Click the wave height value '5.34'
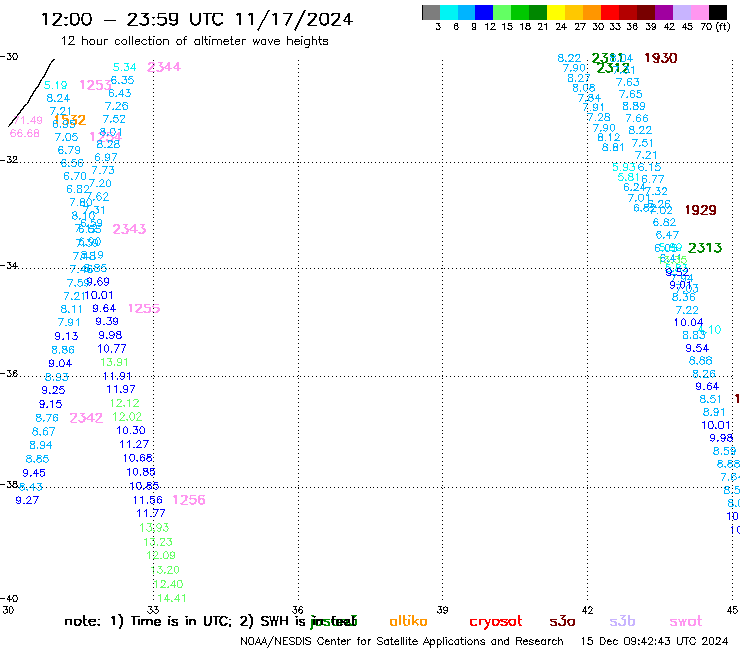This screenshot has height=650, width=740. pyautogui.click(x=125, y=68)
